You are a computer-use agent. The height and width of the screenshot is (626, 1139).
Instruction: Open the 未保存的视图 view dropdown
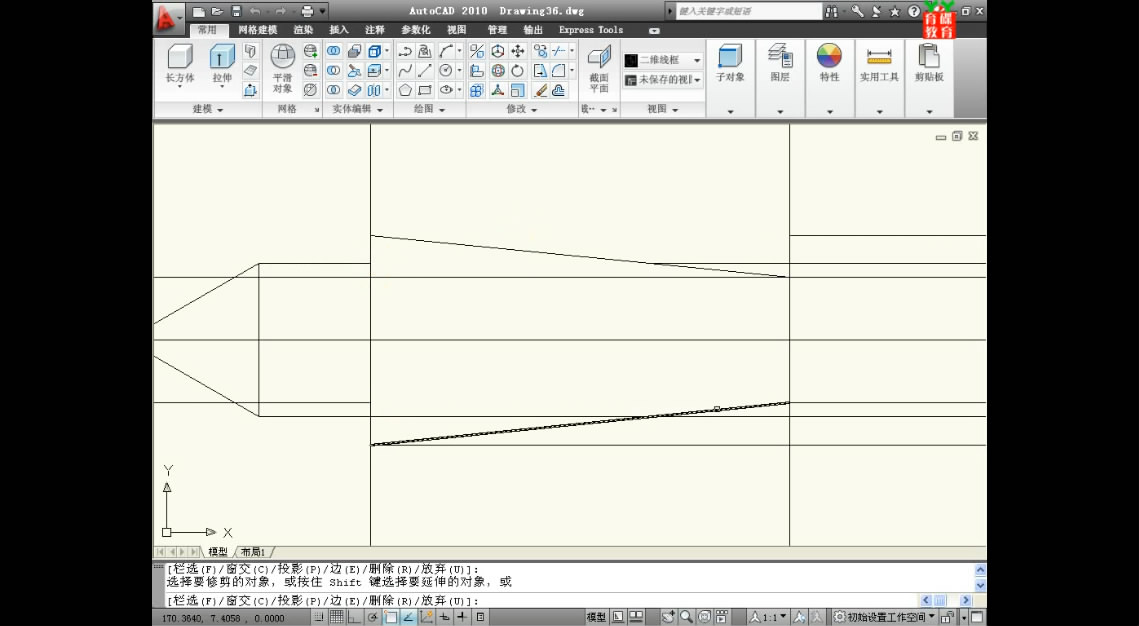663,80
